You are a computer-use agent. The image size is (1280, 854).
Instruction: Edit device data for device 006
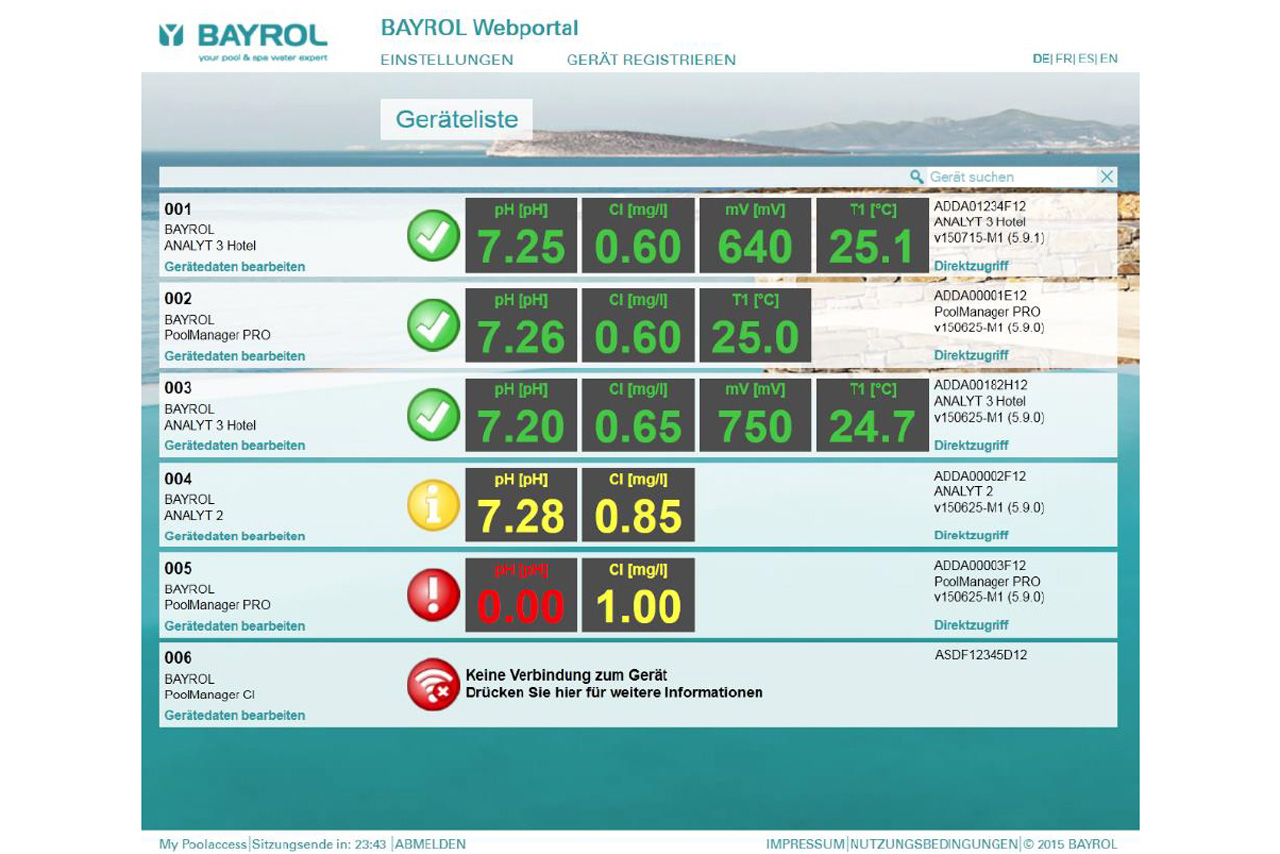(235, 715)
